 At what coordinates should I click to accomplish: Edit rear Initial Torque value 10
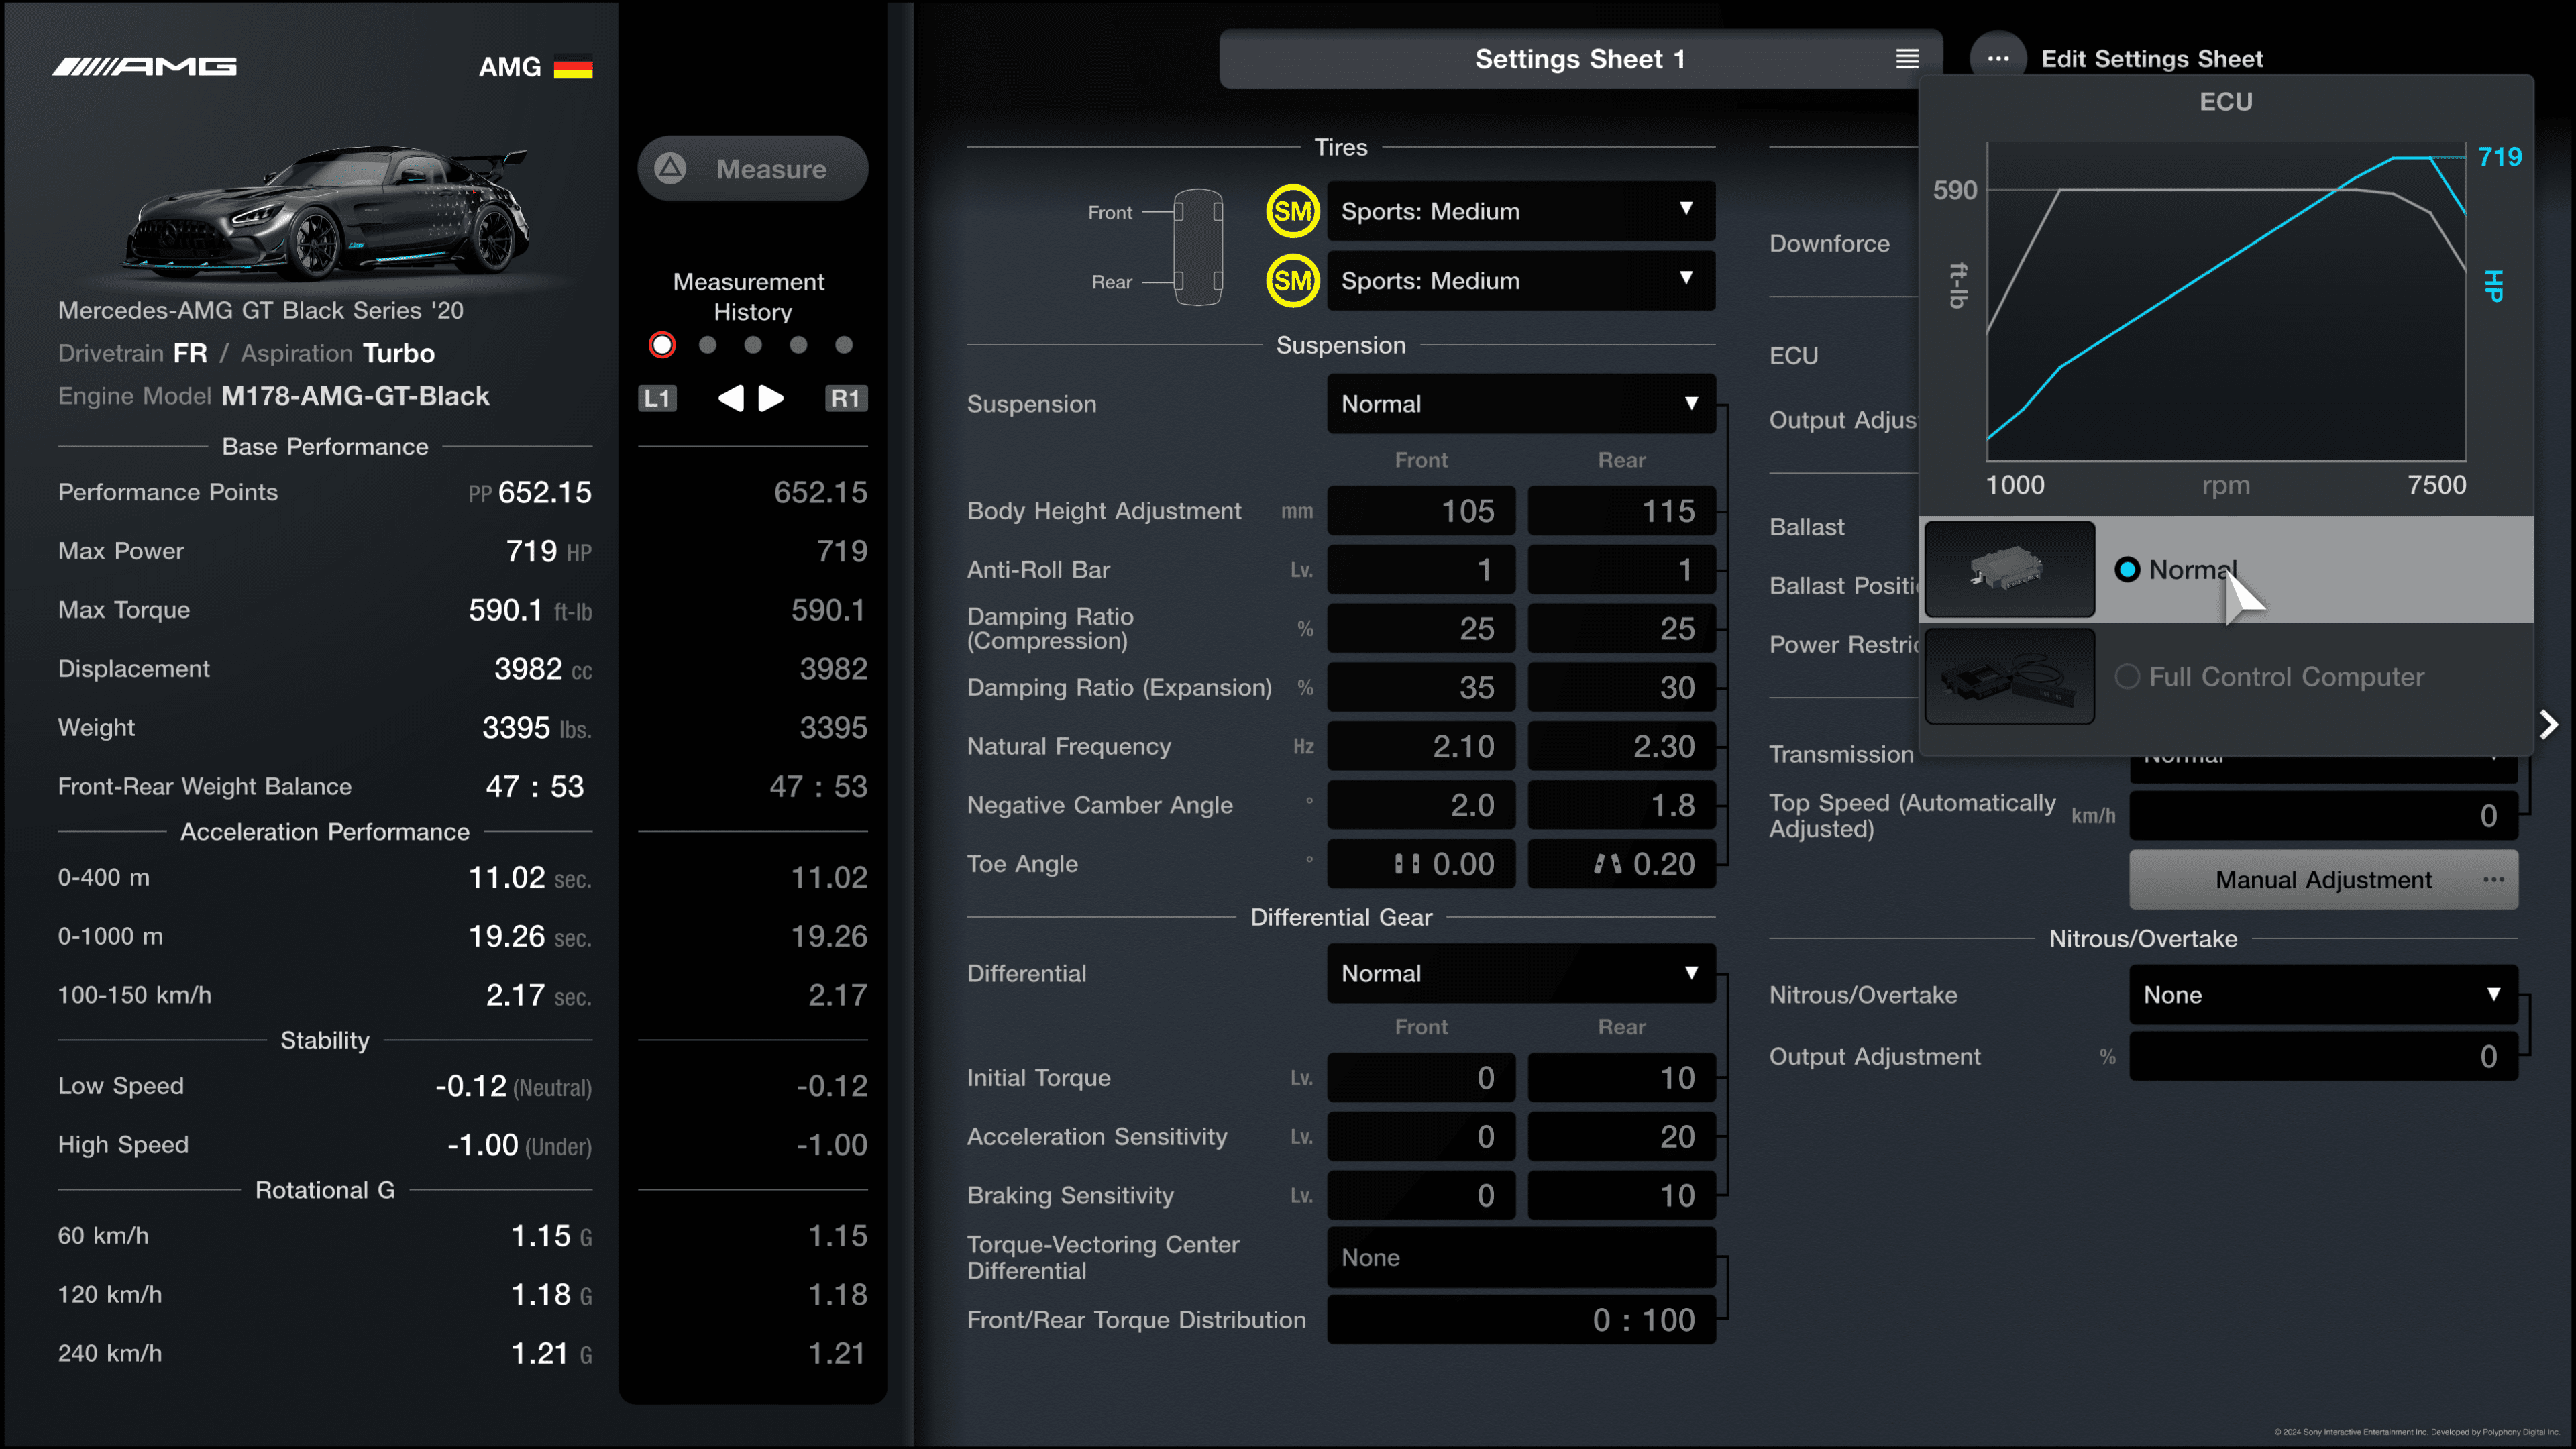click(x=1621, y=1078)
